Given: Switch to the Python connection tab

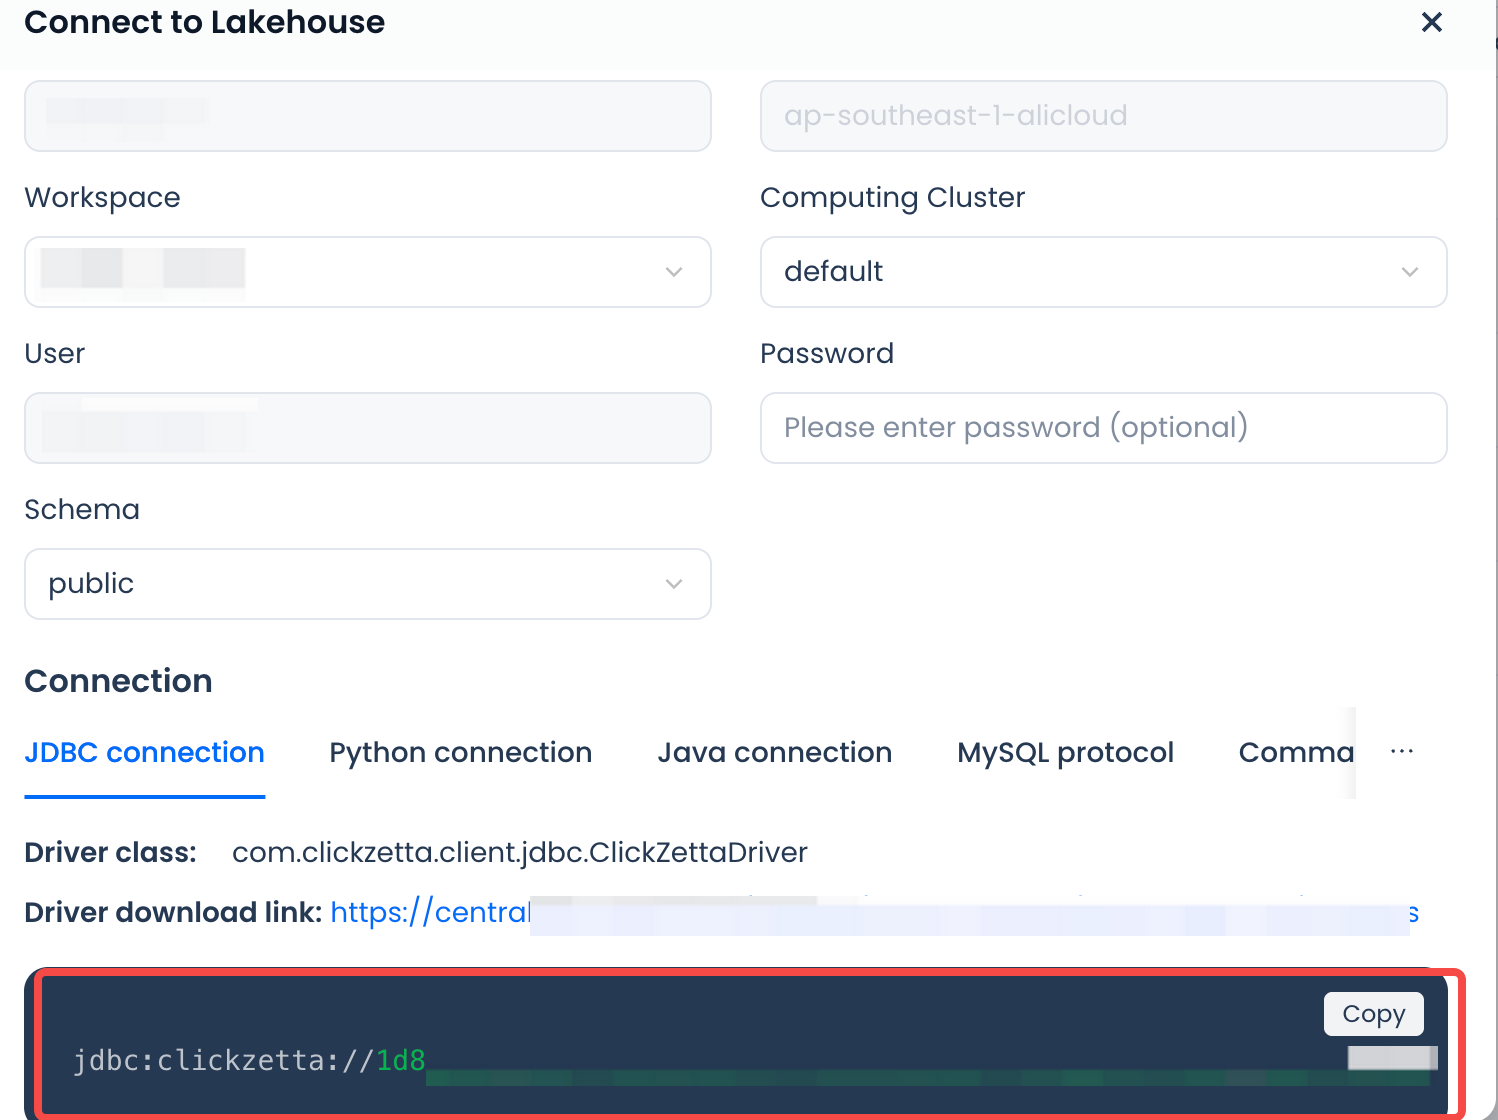Looking at the screenshot, I should (460, 753).
